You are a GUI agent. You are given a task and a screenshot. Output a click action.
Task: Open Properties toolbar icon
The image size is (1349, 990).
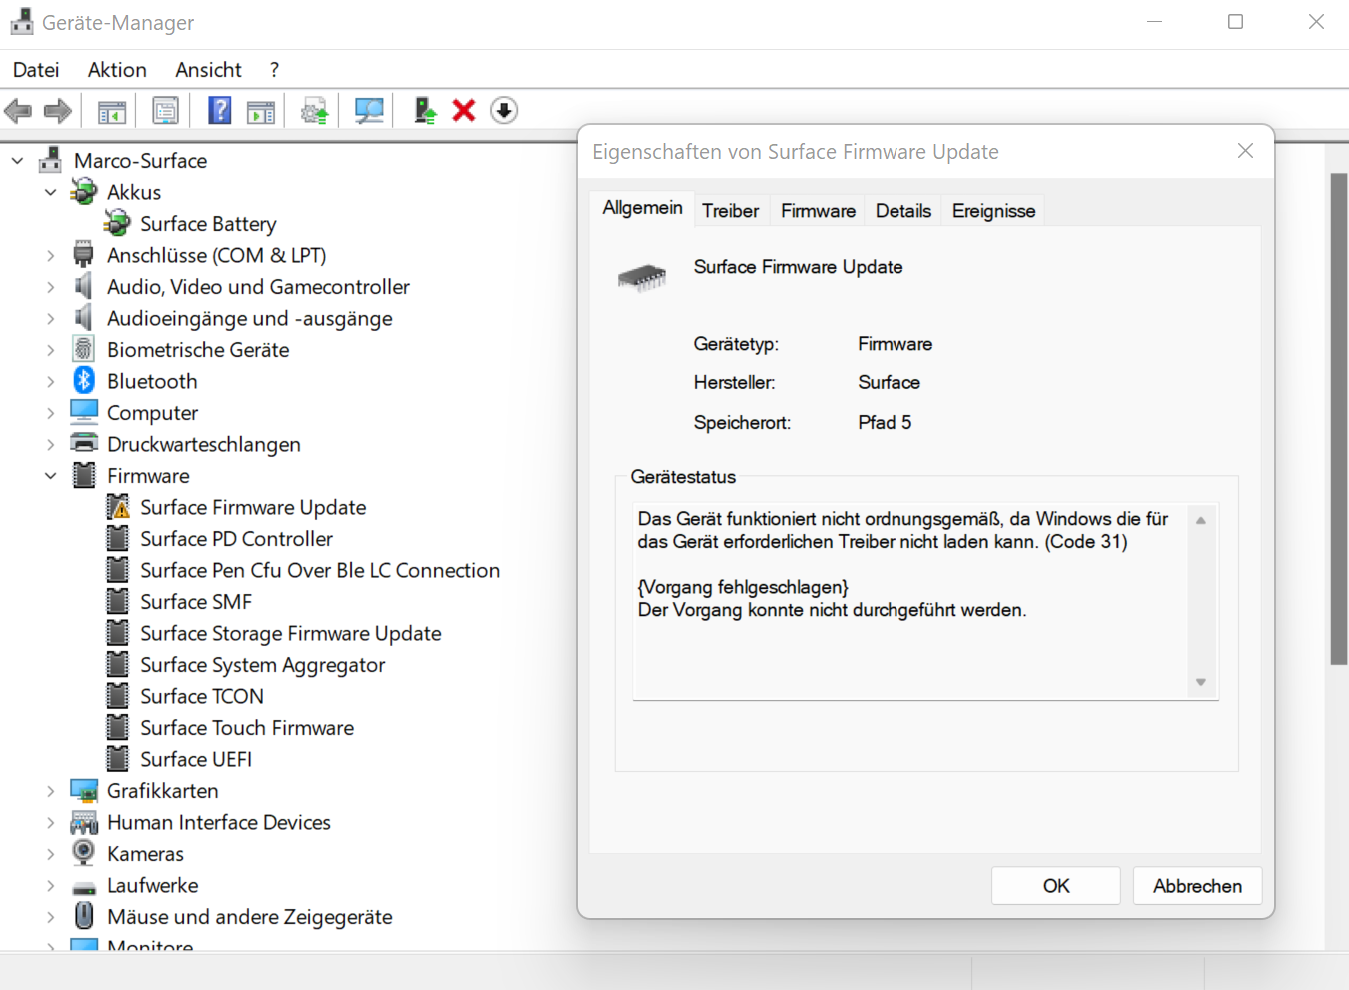[166, 111]
